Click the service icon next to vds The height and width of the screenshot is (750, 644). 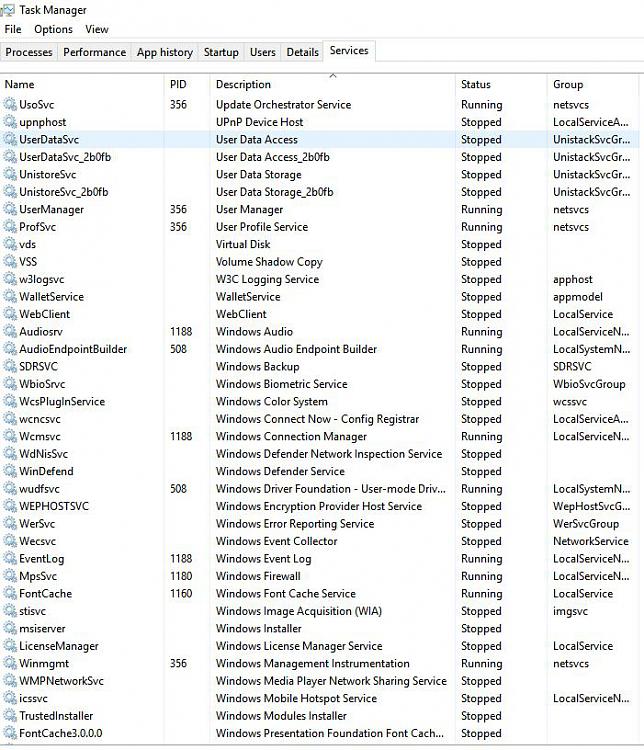tap(10, 244)
